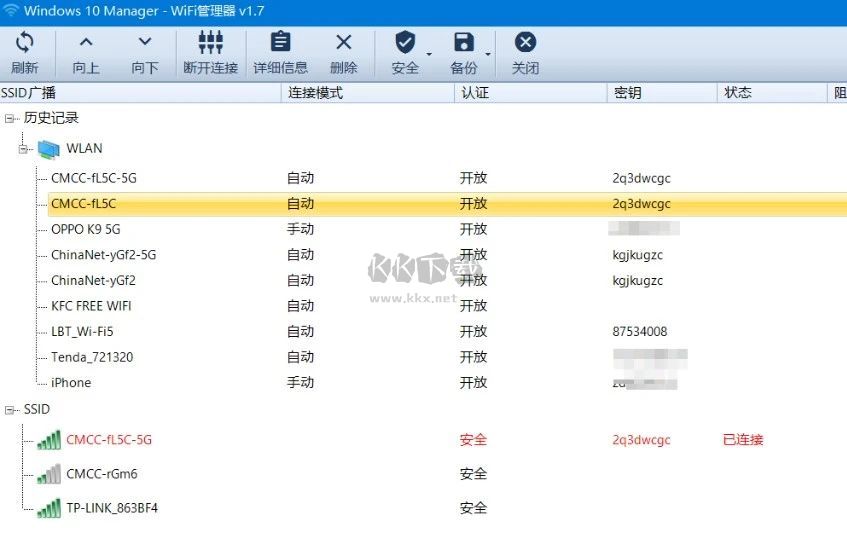Select history entry CMCC-fL5C-5G
The width and height of the screenshot is (847, 550).
coord(93,178)
